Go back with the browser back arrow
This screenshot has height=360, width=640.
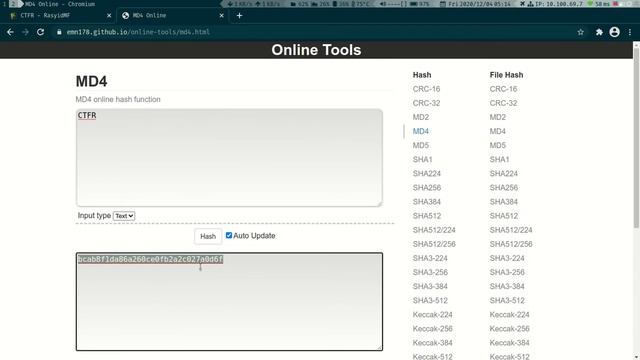pos(10,32)
